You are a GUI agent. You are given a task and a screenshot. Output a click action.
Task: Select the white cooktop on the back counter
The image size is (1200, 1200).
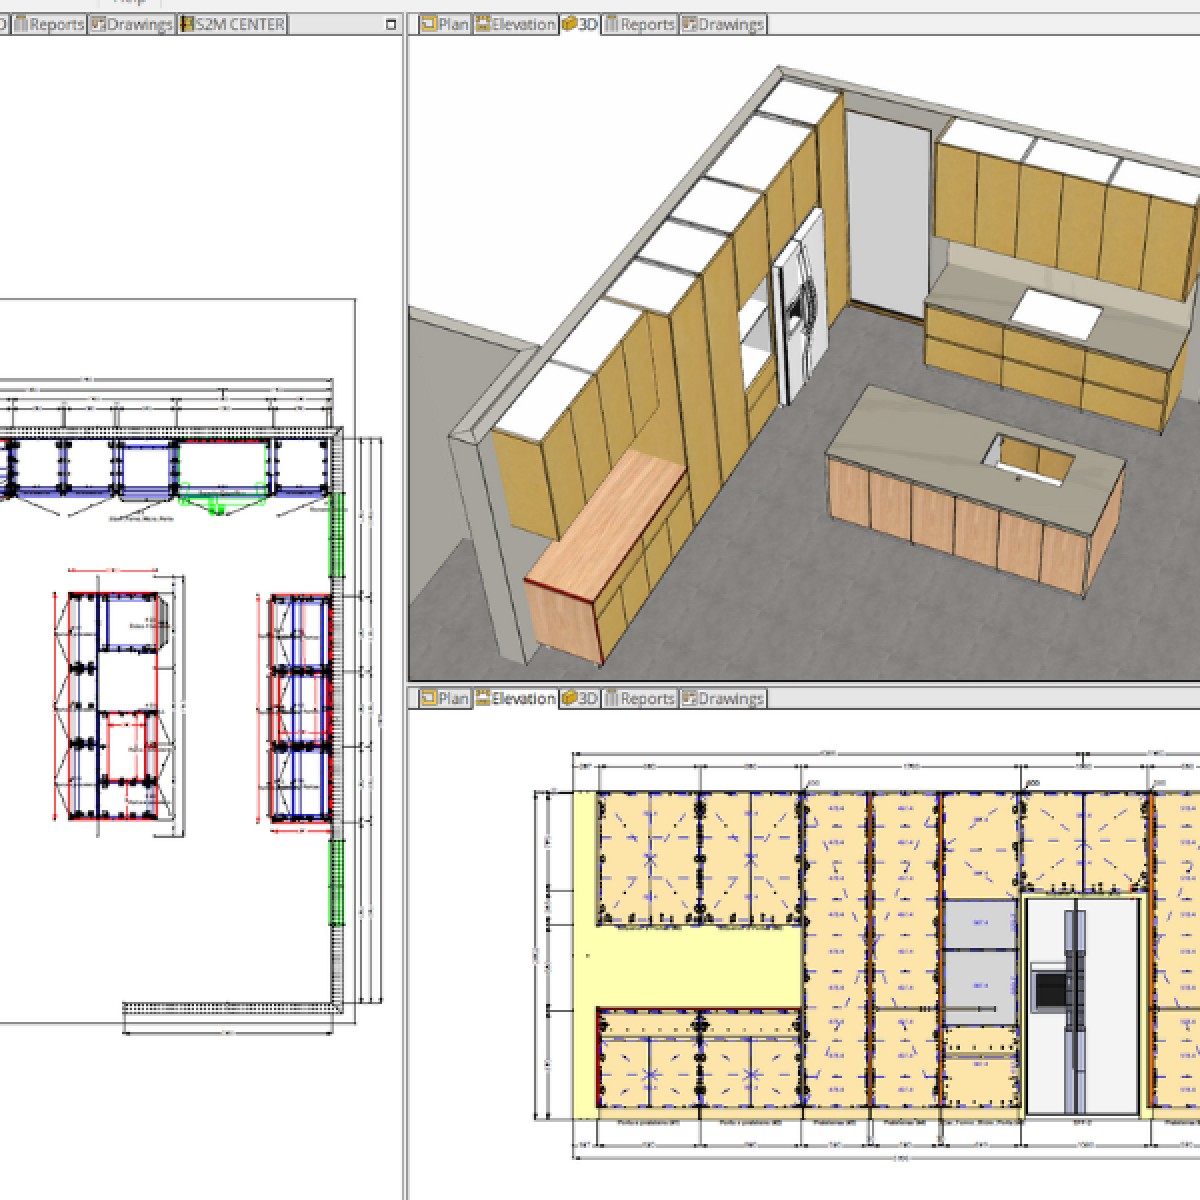click(1056, 313)
